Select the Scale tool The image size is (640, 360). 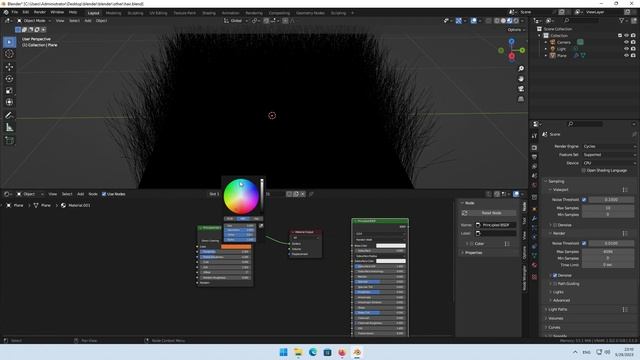(x=9, y=90)
